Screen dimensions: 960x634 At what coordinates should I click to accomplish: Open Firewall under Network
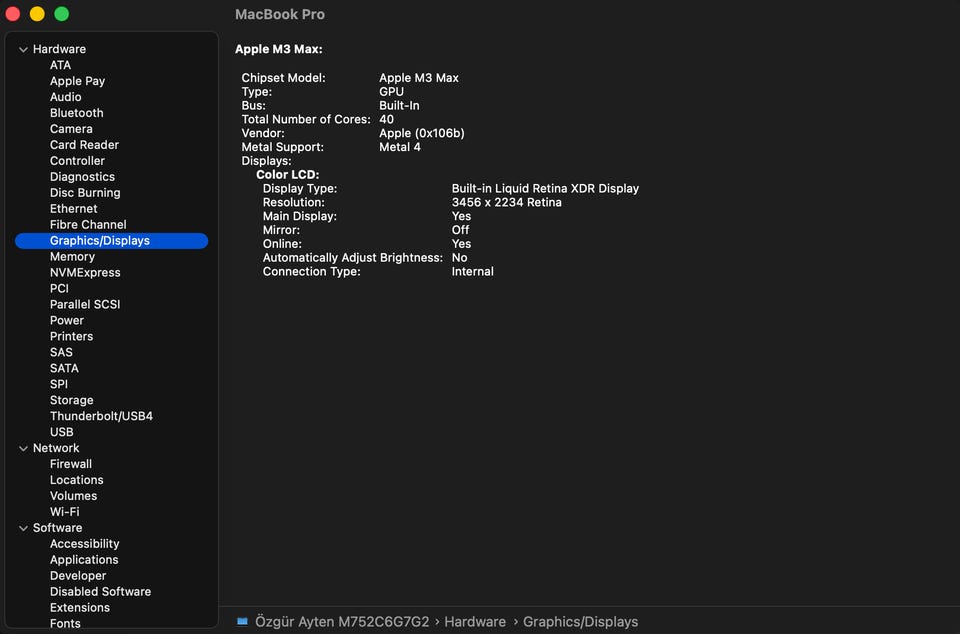(70, 464)
